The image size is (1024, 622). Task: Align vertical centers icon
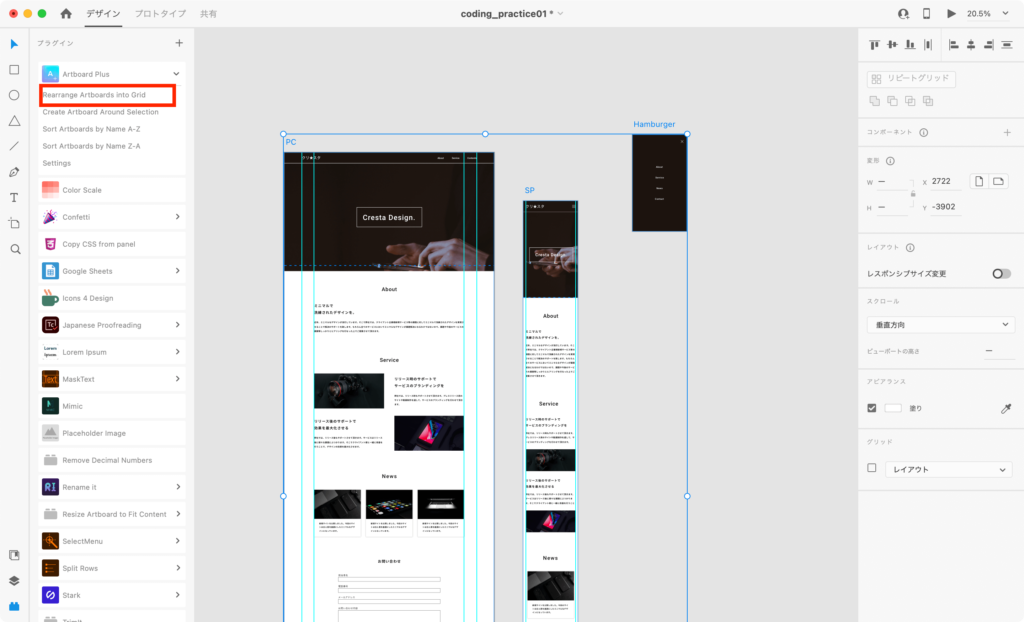(x=892, y=44)
